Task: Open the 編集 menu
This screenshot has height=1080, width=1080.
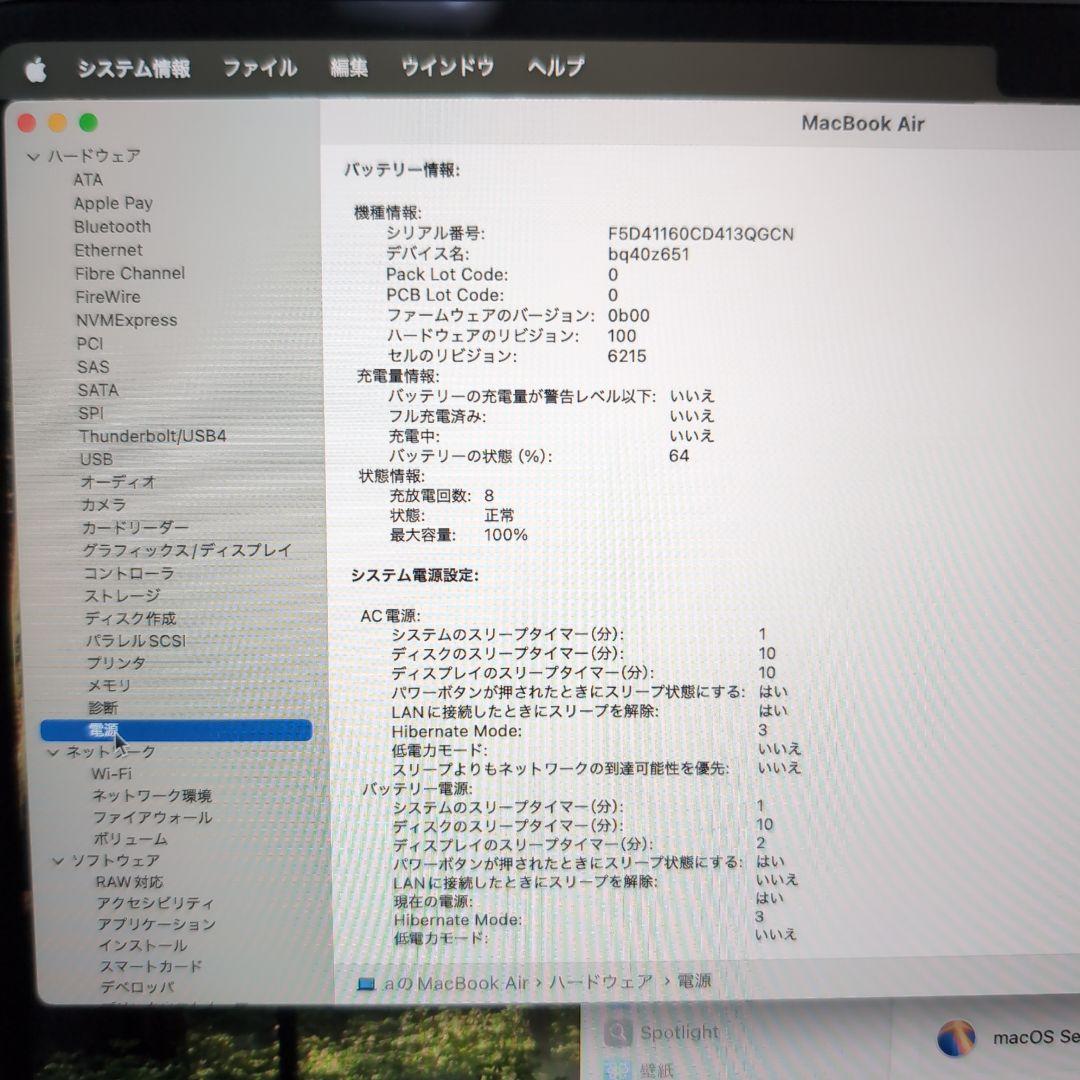Action: 348,67
